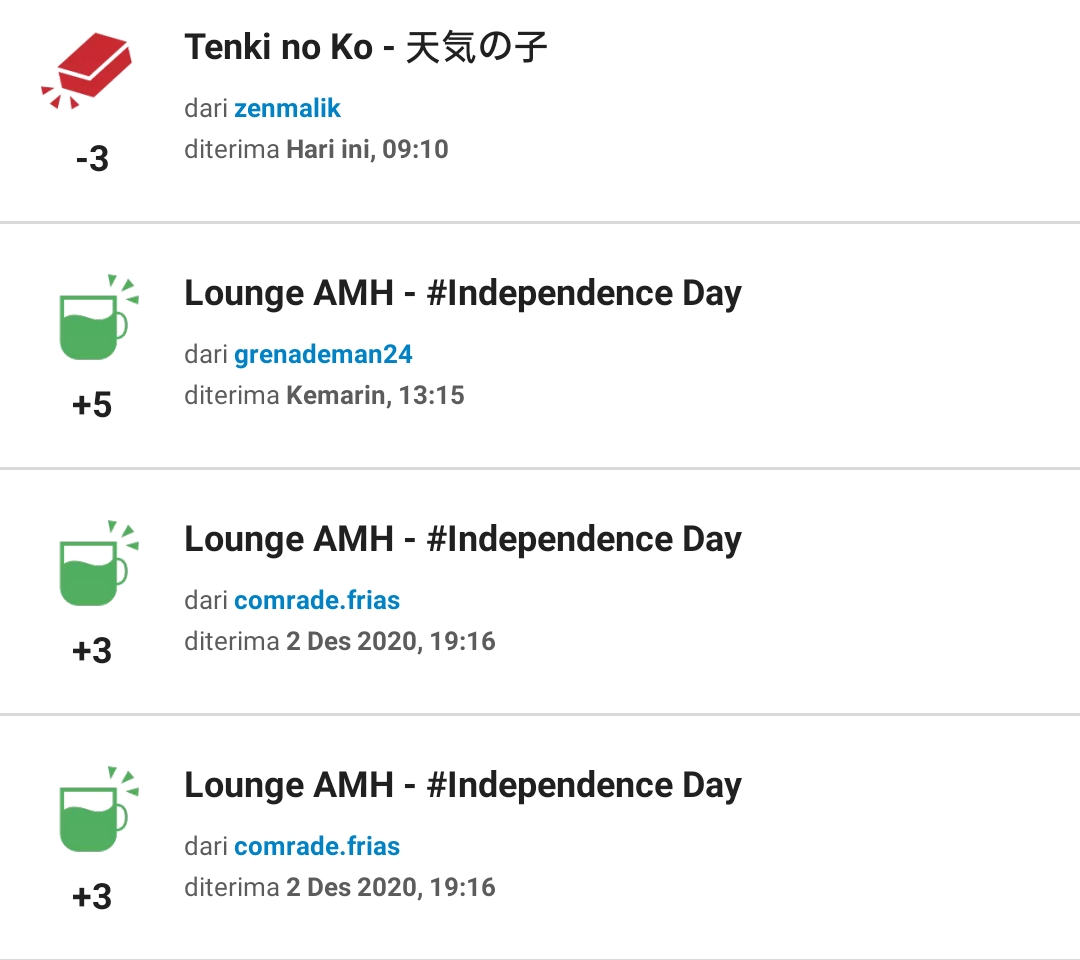Click the "Kemarin, 13:15" timestamp
The image size is (1080, 960).
click(x=375, y=395)
